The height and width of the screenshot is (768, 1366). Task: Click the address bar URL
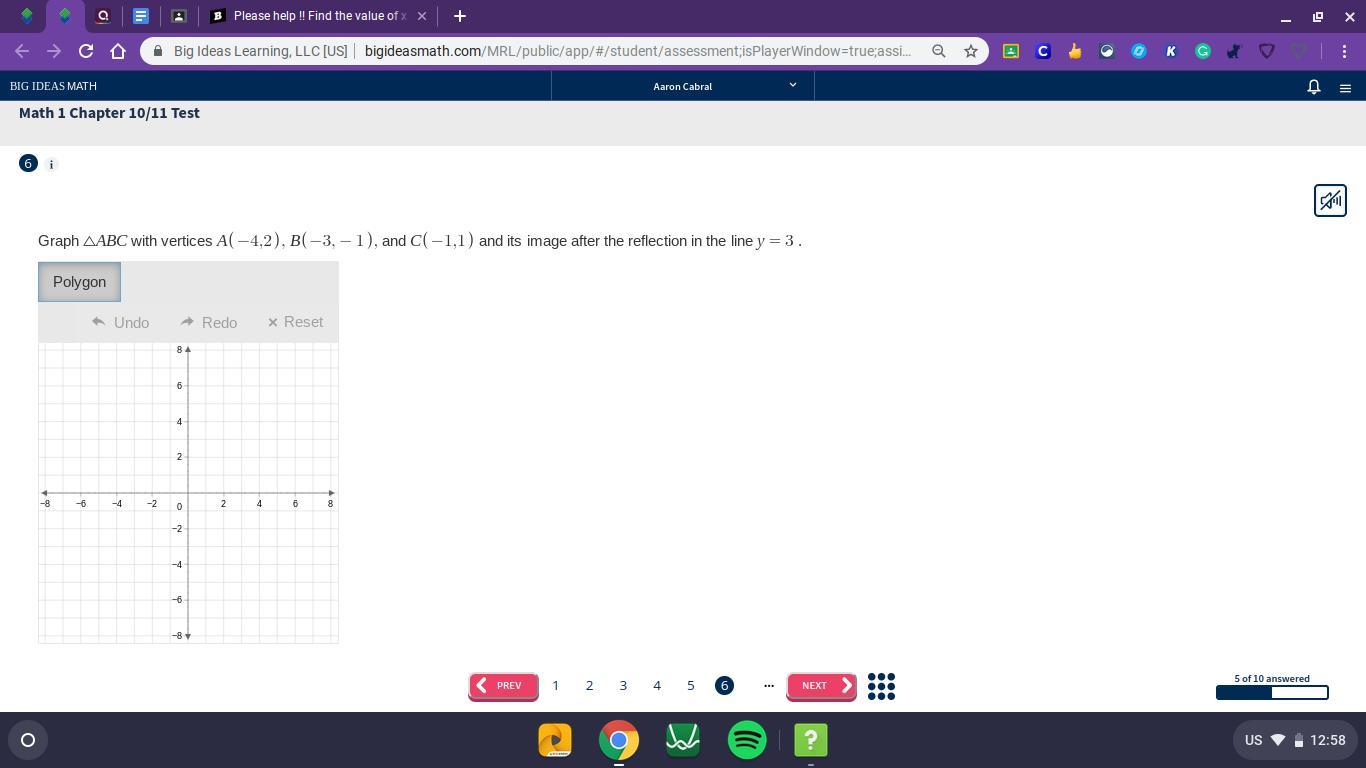(x=638, y=51)
